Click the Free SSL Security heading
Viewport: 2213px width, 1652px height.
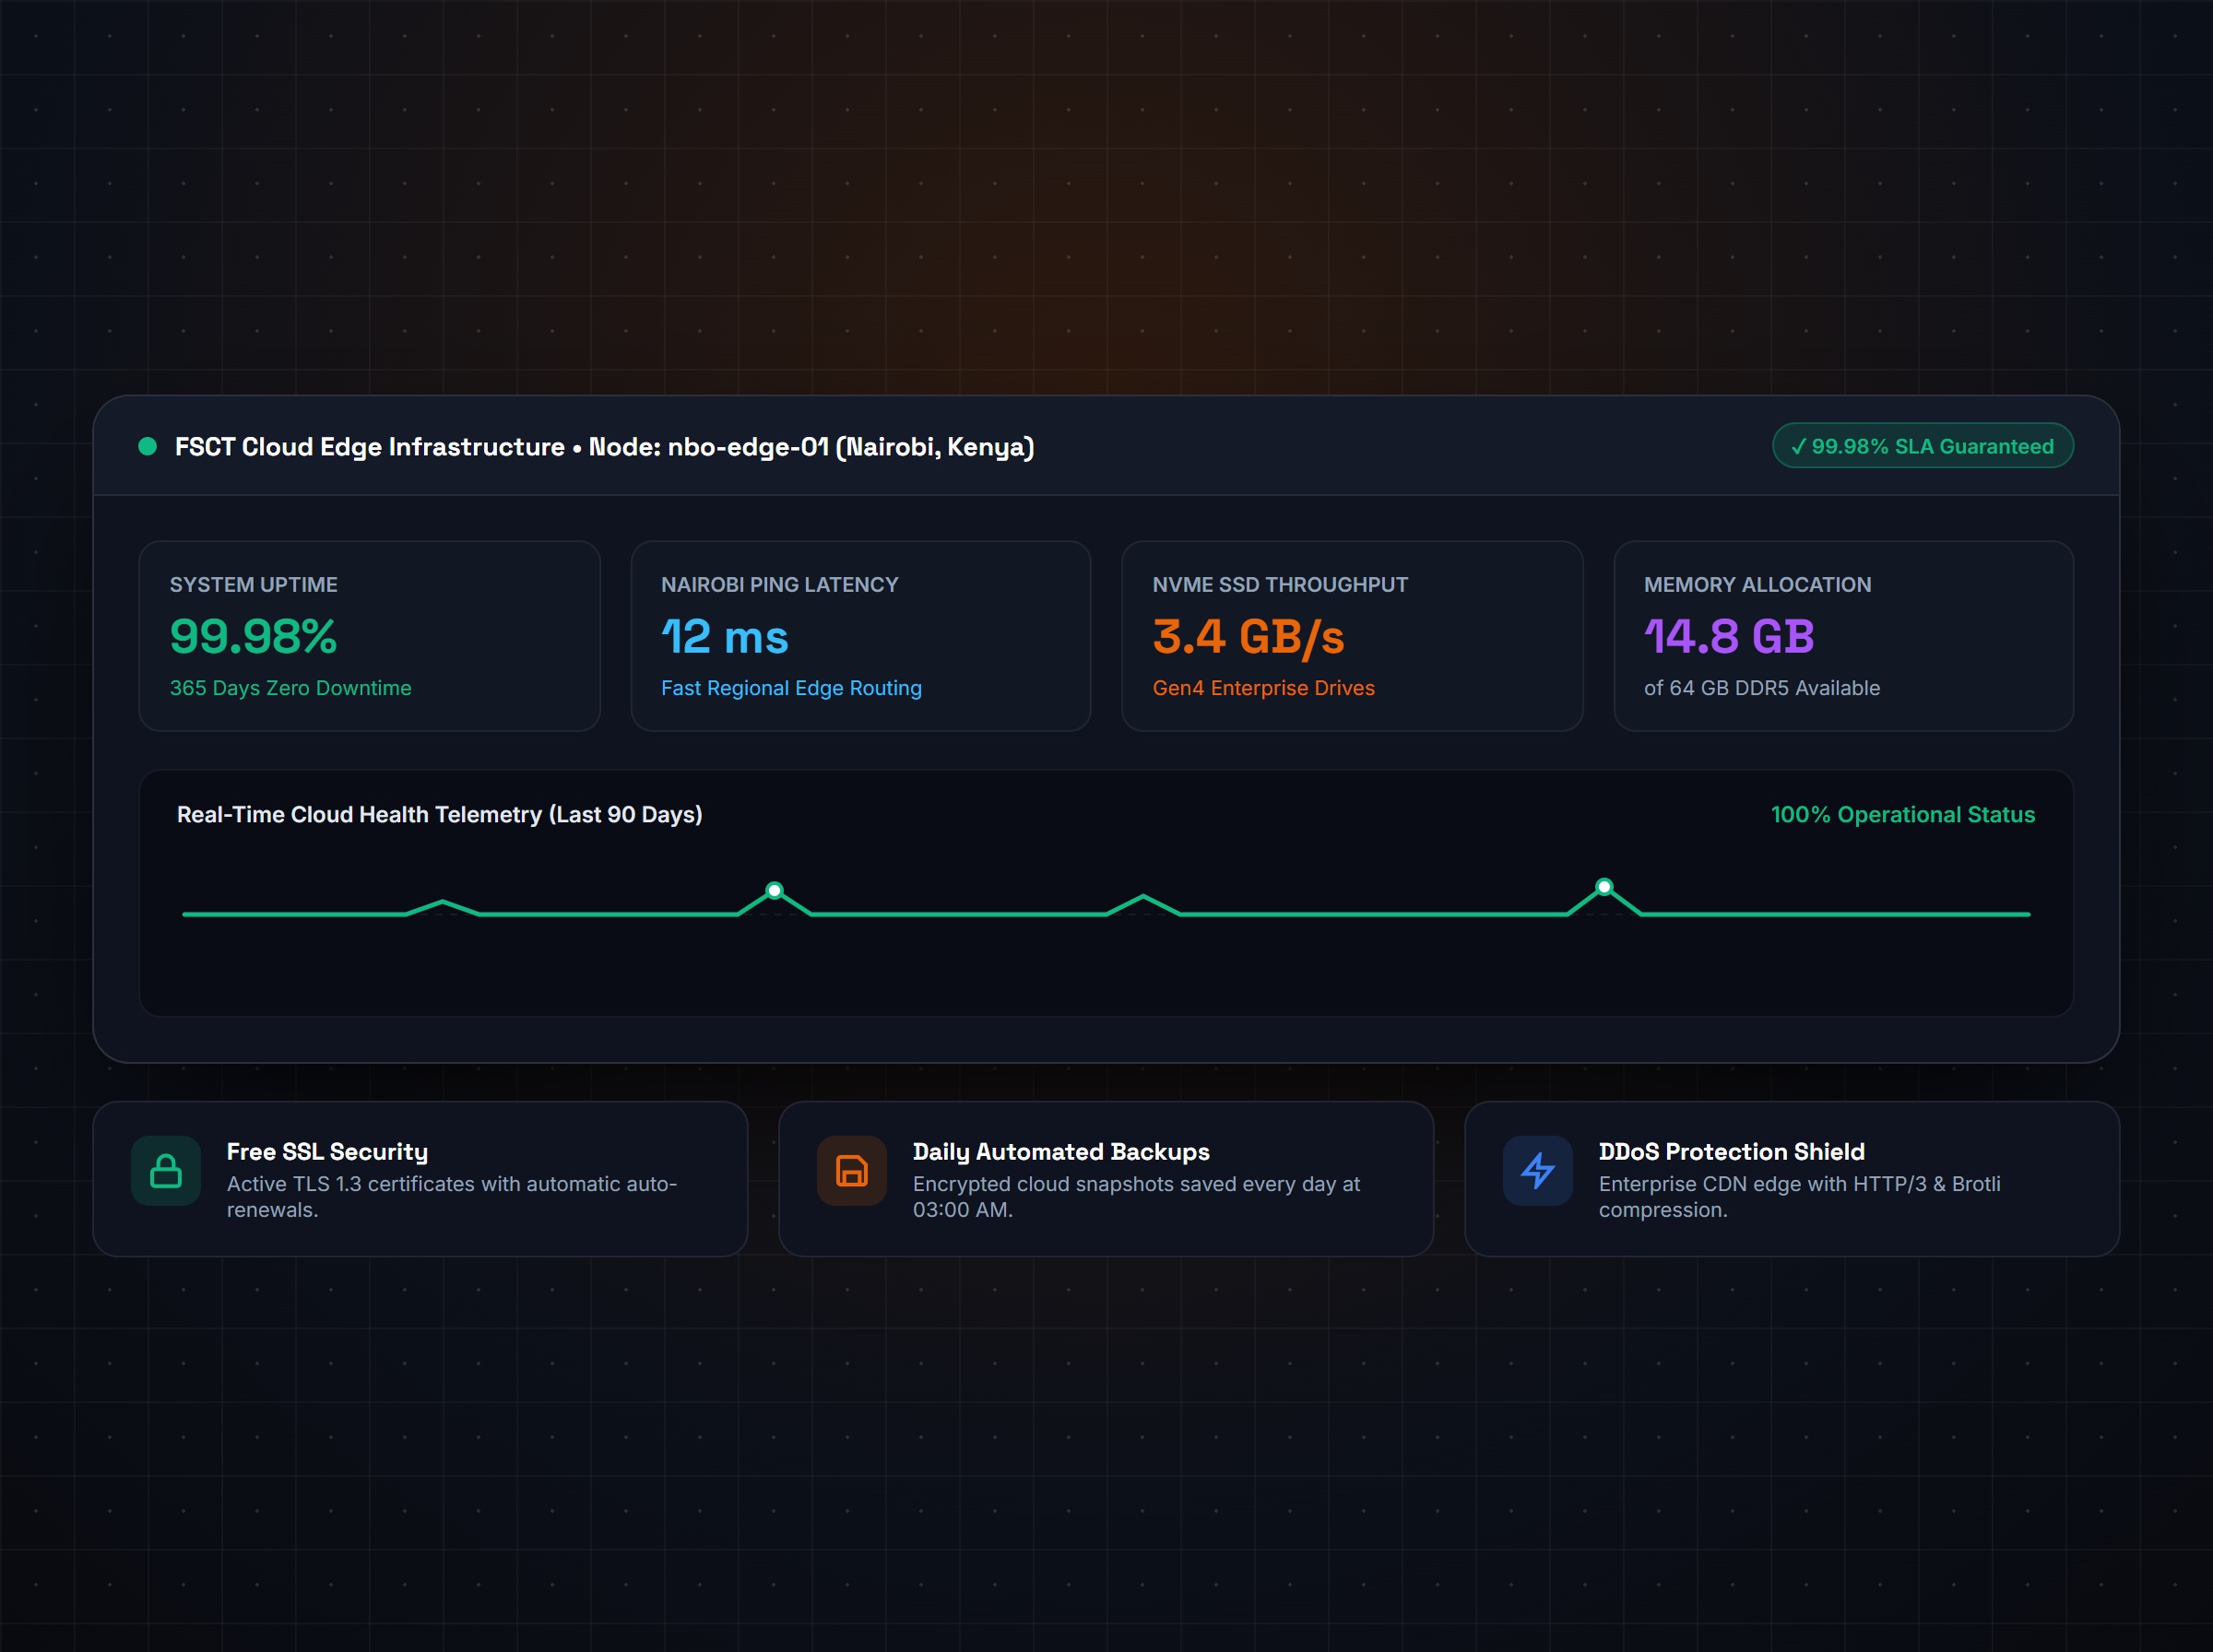(327, 1152)
